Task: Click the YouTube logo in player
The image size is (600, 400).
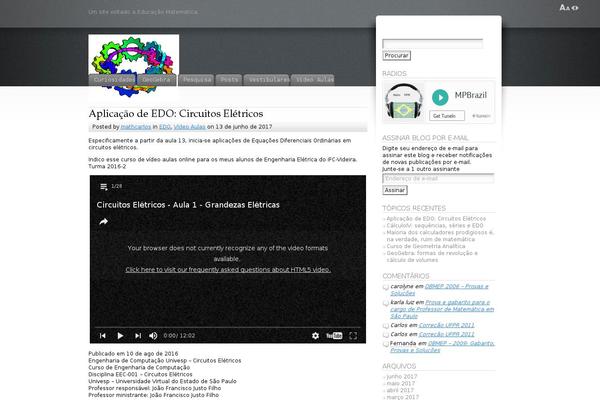Action: (x=334, y=336)
